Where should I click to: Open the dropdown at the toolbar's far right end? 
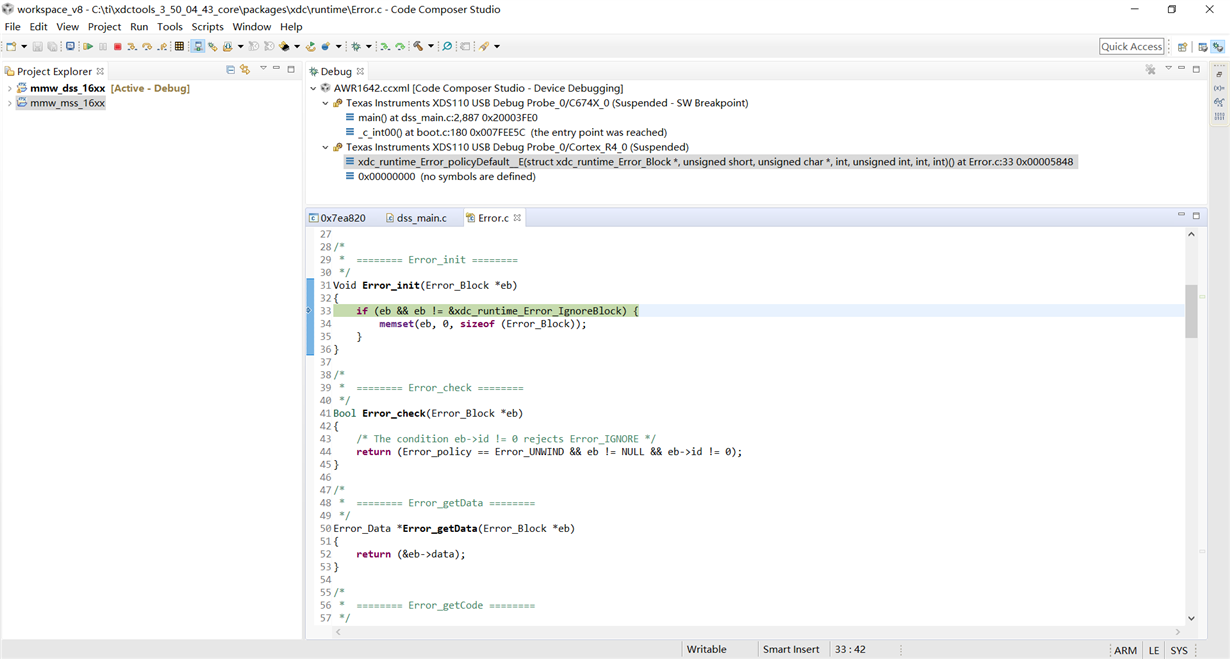click(497, 46)
